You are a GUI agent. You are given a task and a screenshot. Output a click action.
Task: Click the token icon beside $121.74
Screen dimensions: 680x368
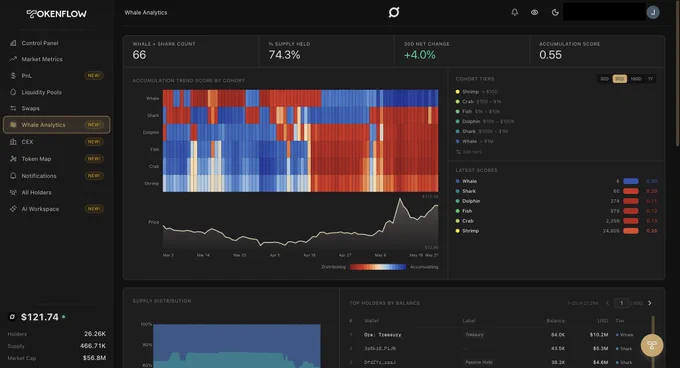(12, 317)
